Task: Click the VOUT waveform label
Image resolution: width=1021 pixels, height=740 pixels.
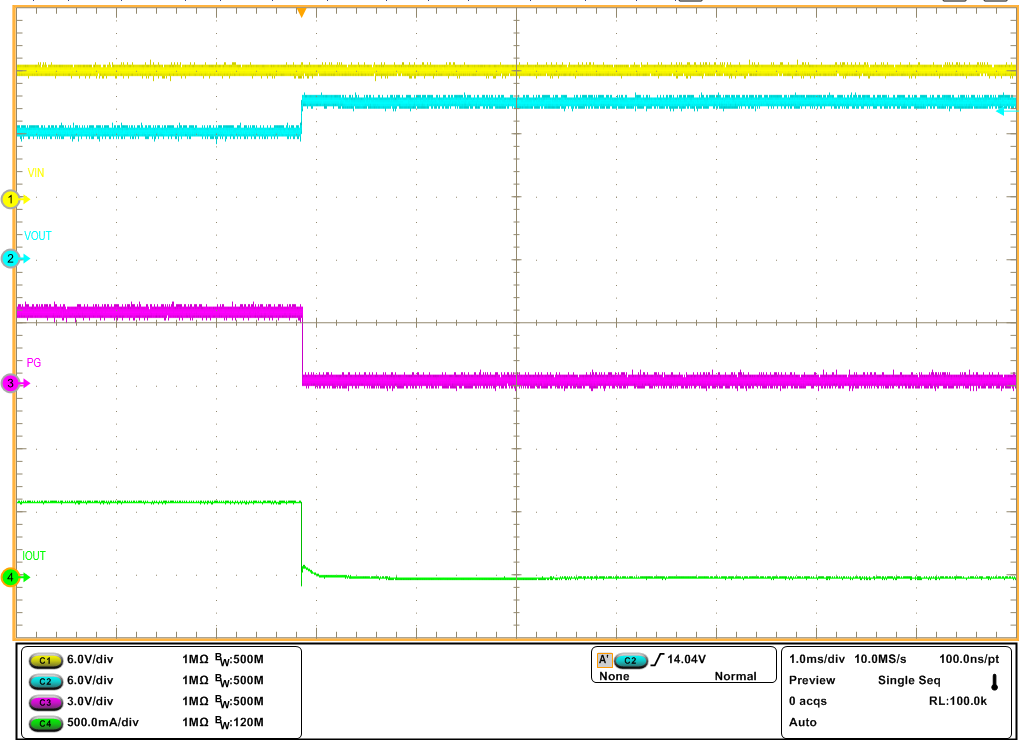Action: click(36, 236)
